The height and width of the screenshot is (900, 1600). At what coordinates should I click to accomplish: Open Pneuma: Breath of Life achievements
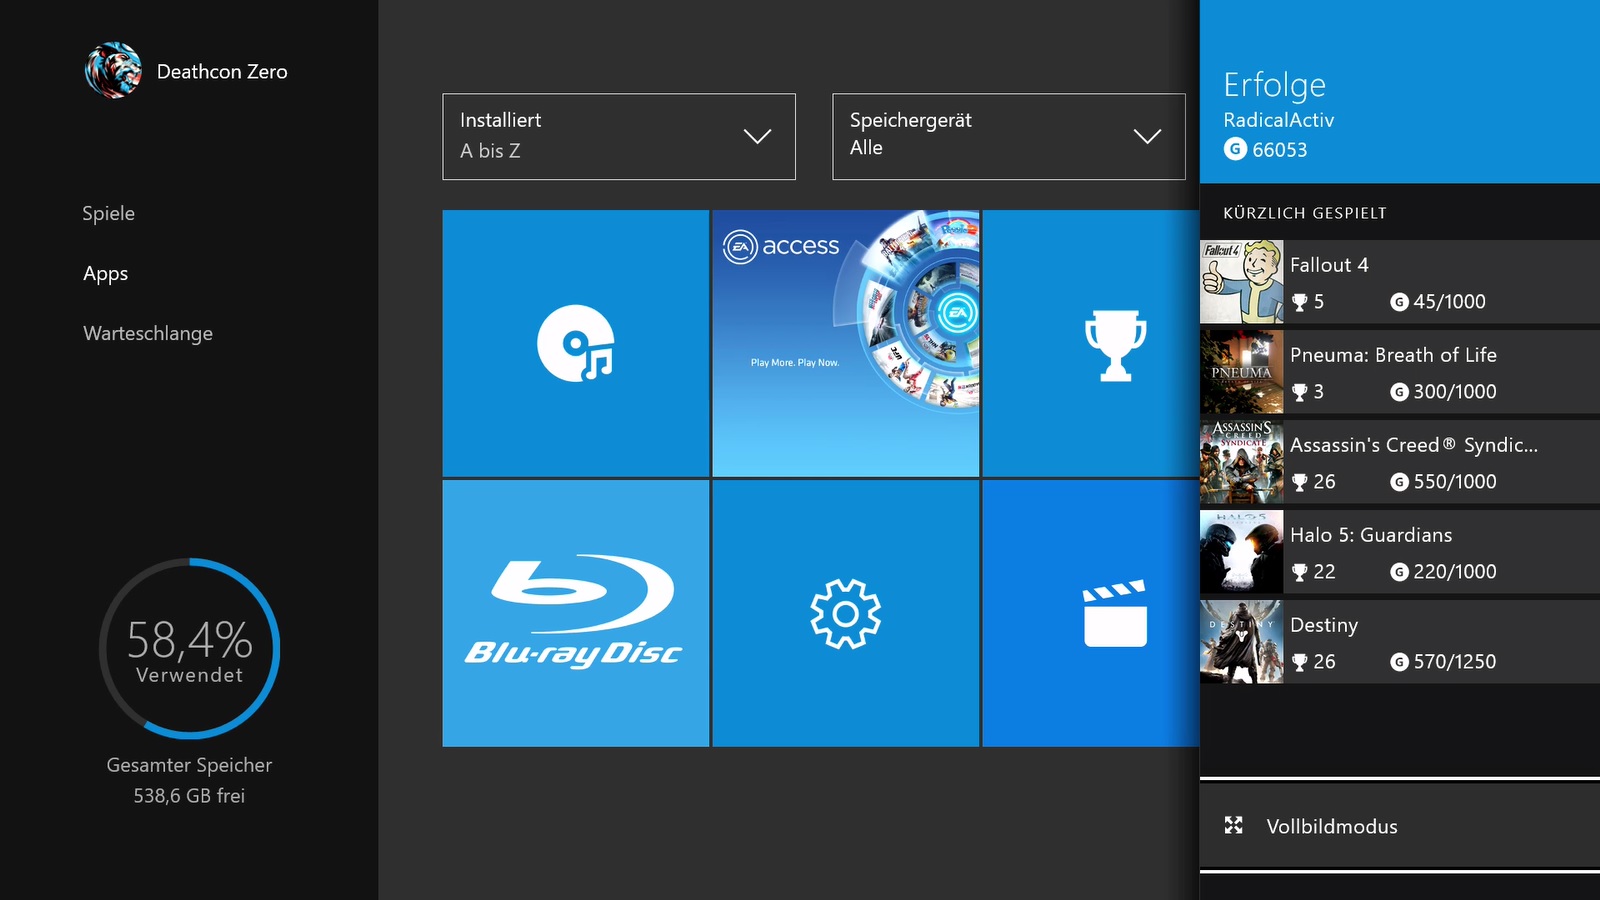(1400, 372)
